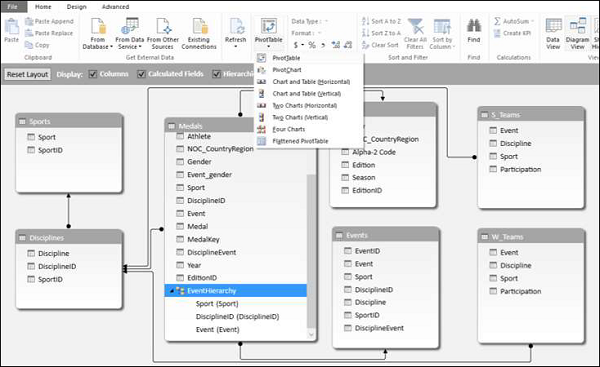Click the Reset Layout button
Viewport: 600px width, 367px height.
[x=28, y=74]
